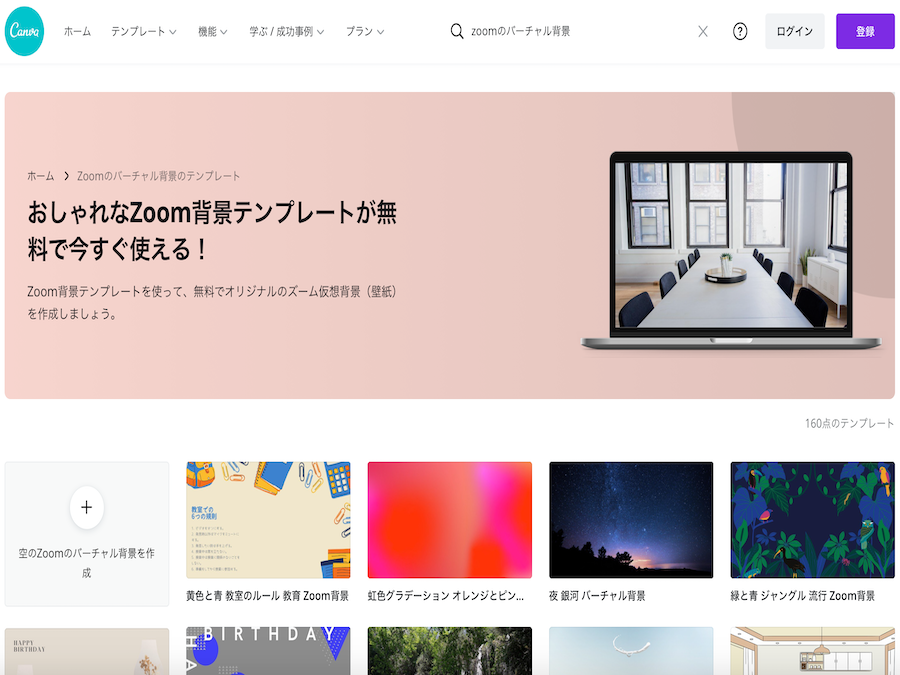Click the plus icon for blank Zoom background
This screenshot has width=900, height=675.
[86, 508]
